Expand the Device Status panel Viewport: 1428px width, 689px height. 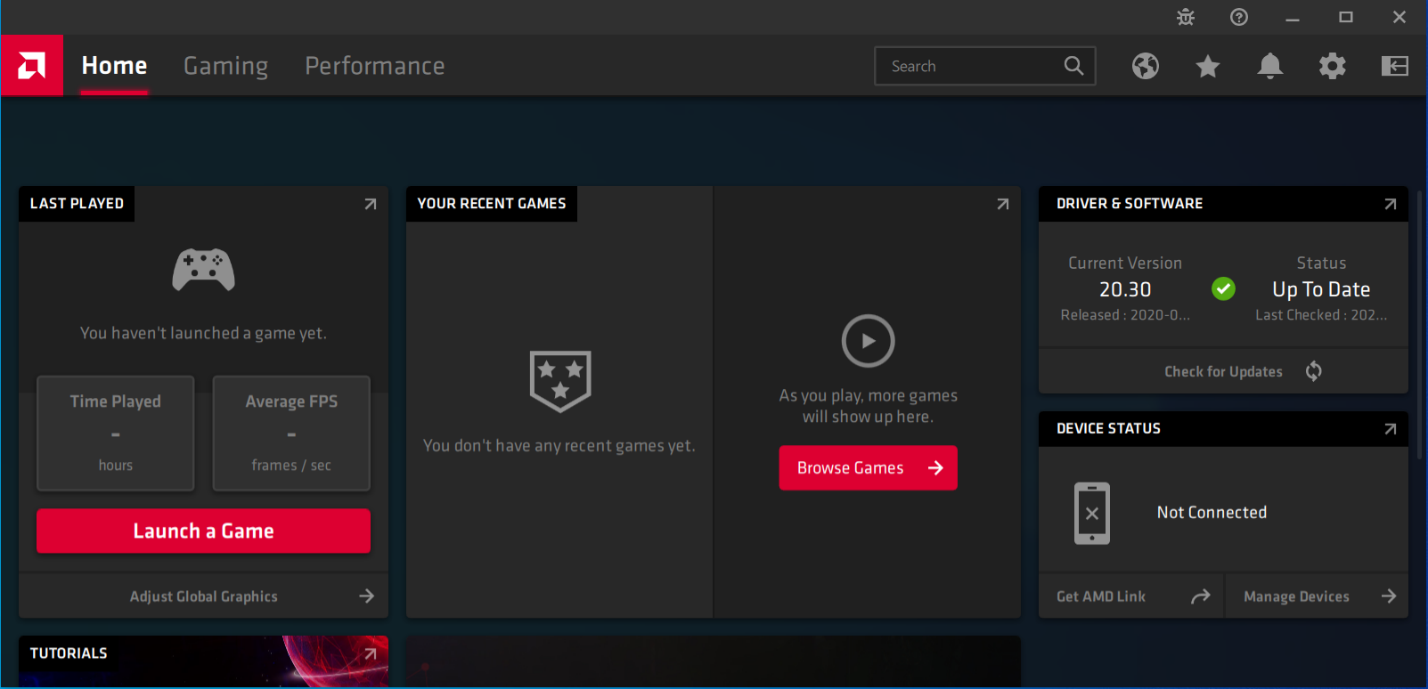1390,429
